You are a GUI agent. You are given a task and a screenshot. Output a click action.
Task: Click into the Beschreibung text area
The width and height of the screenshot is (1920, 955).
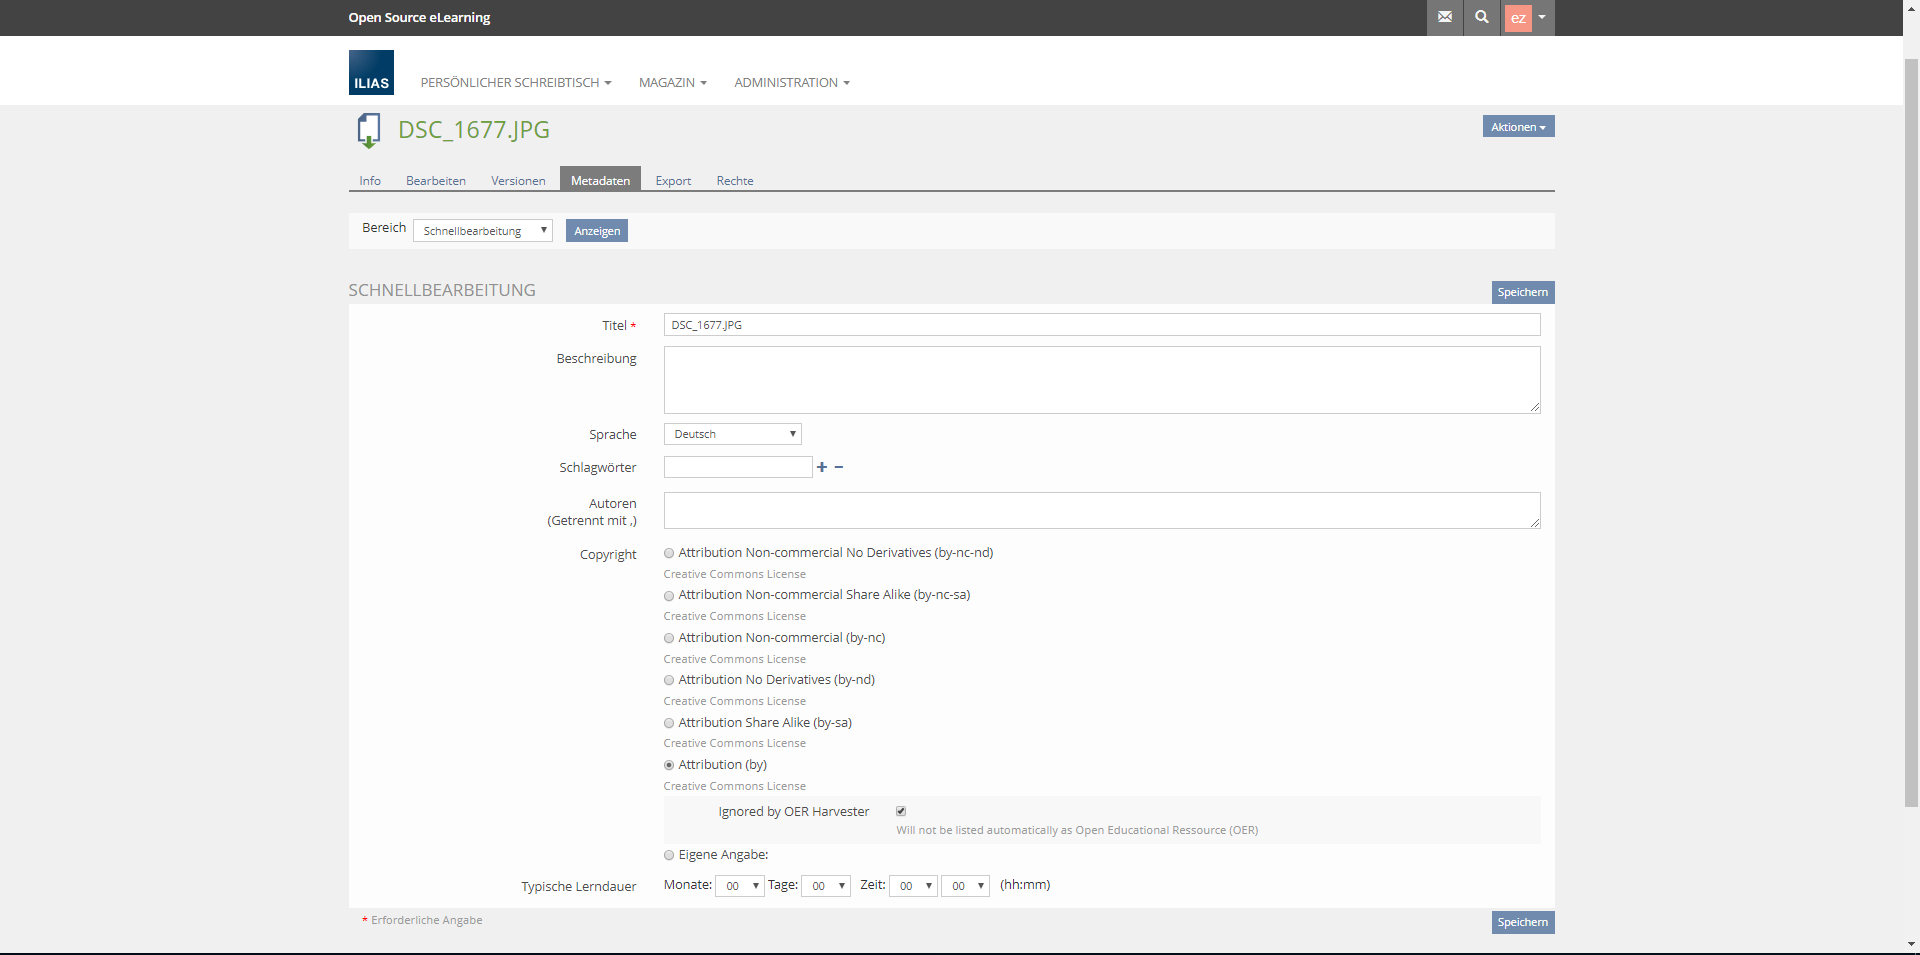click(x=1101, y=380)
